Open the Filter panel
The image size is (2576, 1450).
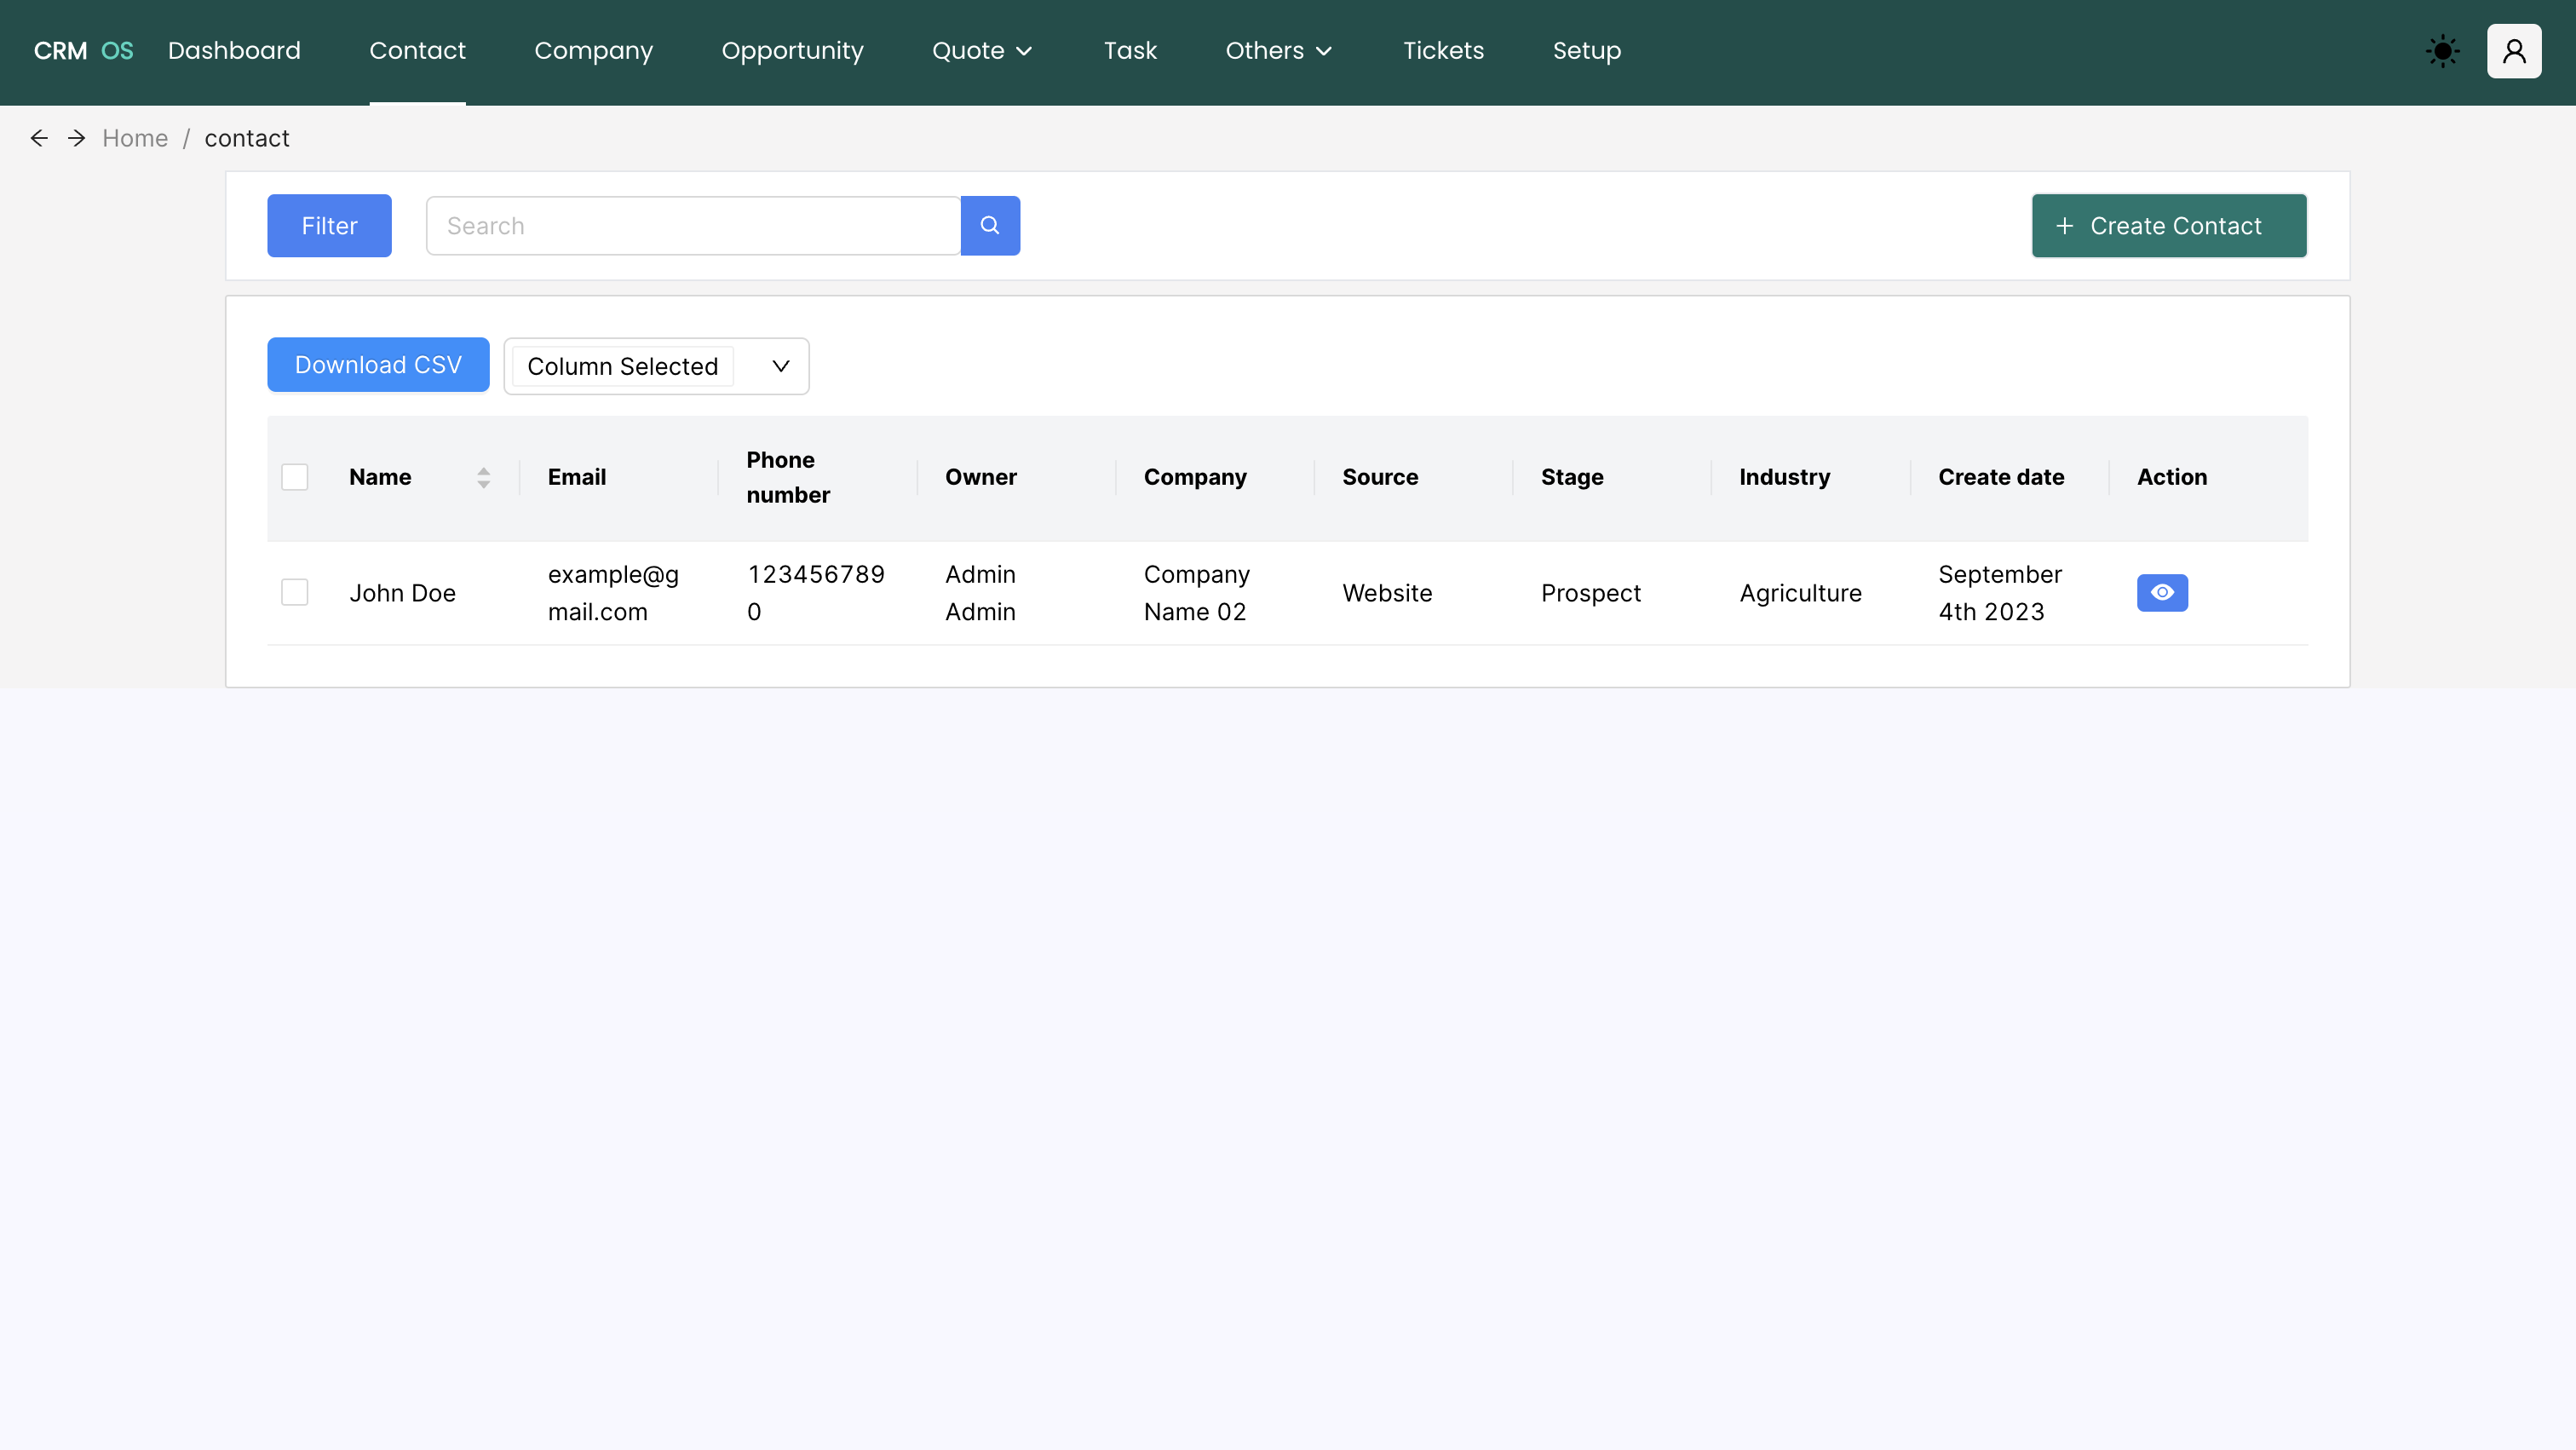[x=328, y=225]
